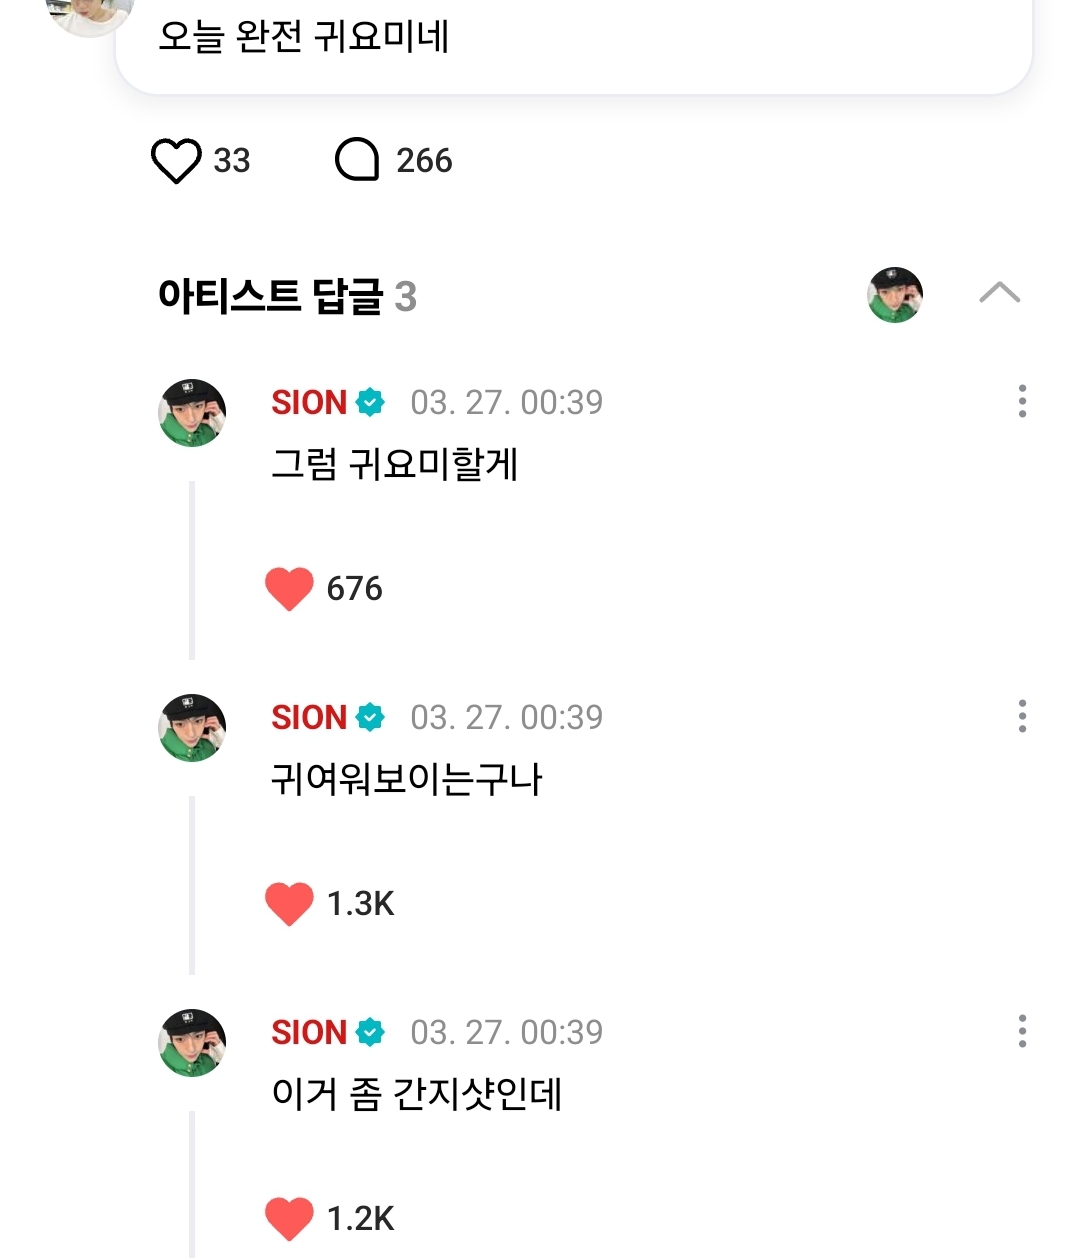Toggle heart on reply with 1.3K likes
The height and width of the screenshot is (1258, 1080).
pos(289,903)
